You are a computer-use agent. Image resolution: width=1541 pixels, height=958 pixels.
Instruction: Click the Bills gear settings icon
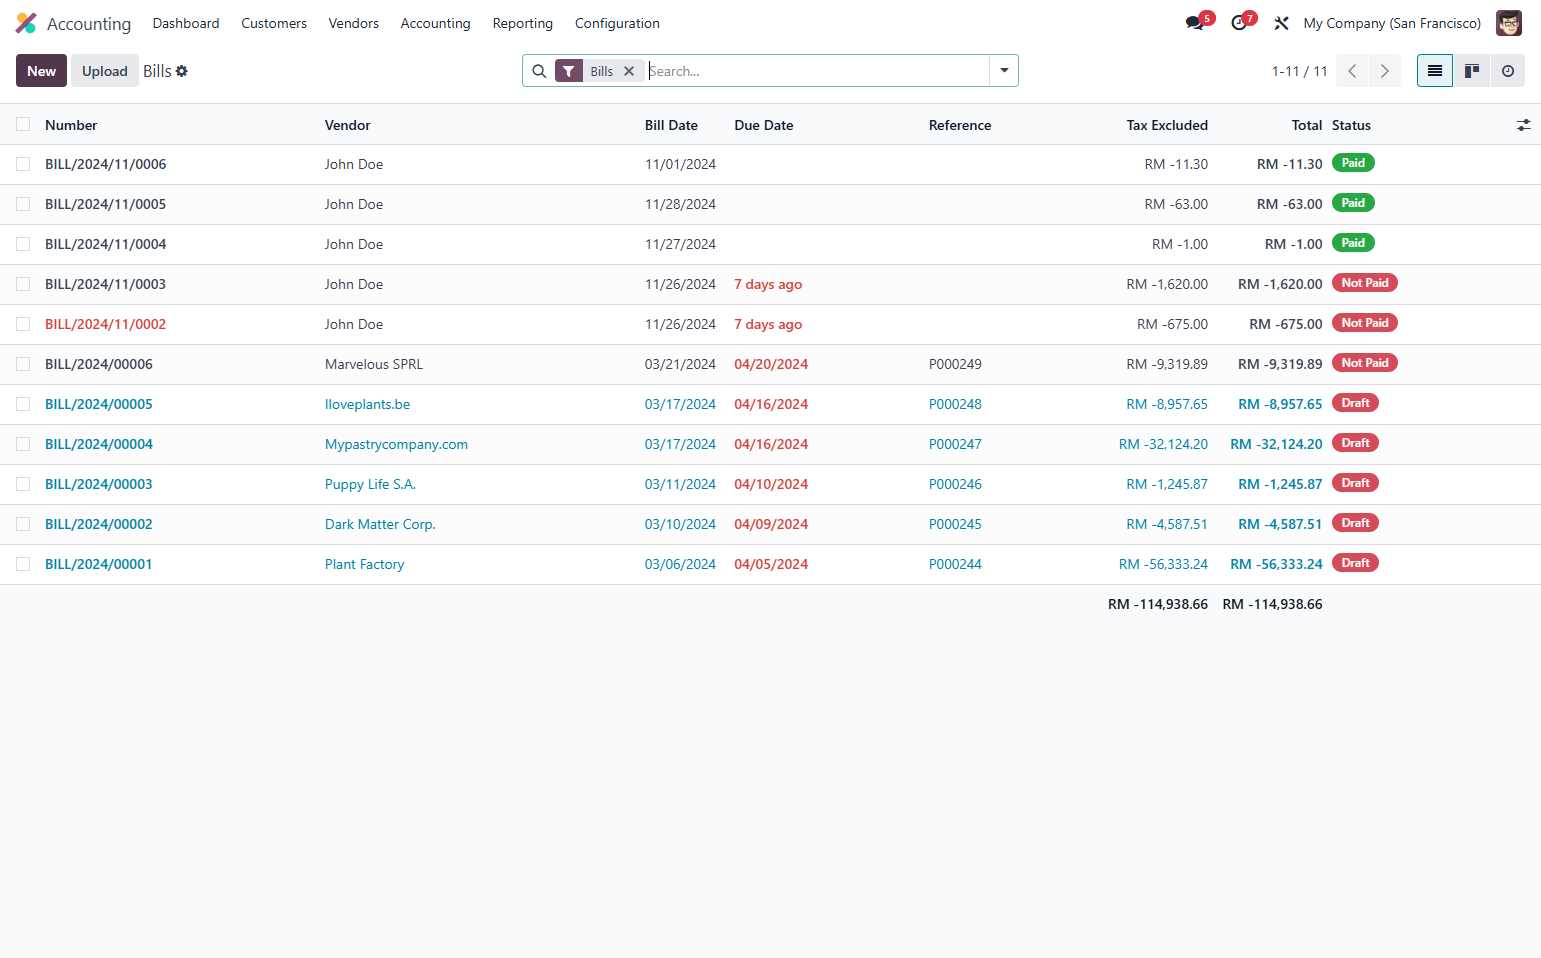[182, 71]
